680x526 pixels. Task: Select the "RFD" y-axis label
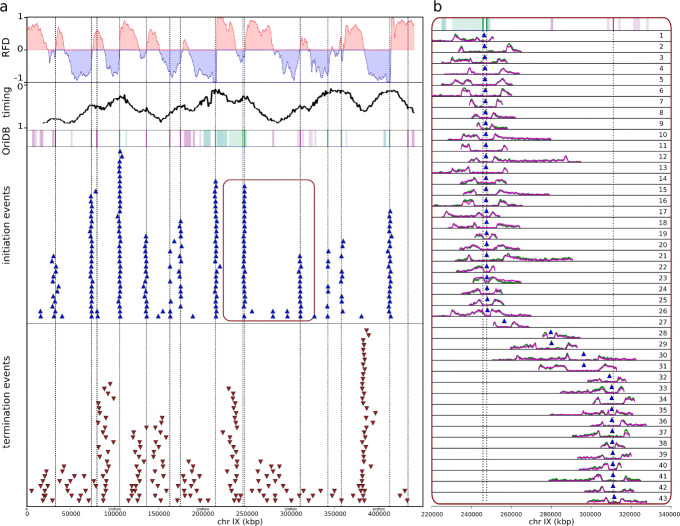point(7,49)
